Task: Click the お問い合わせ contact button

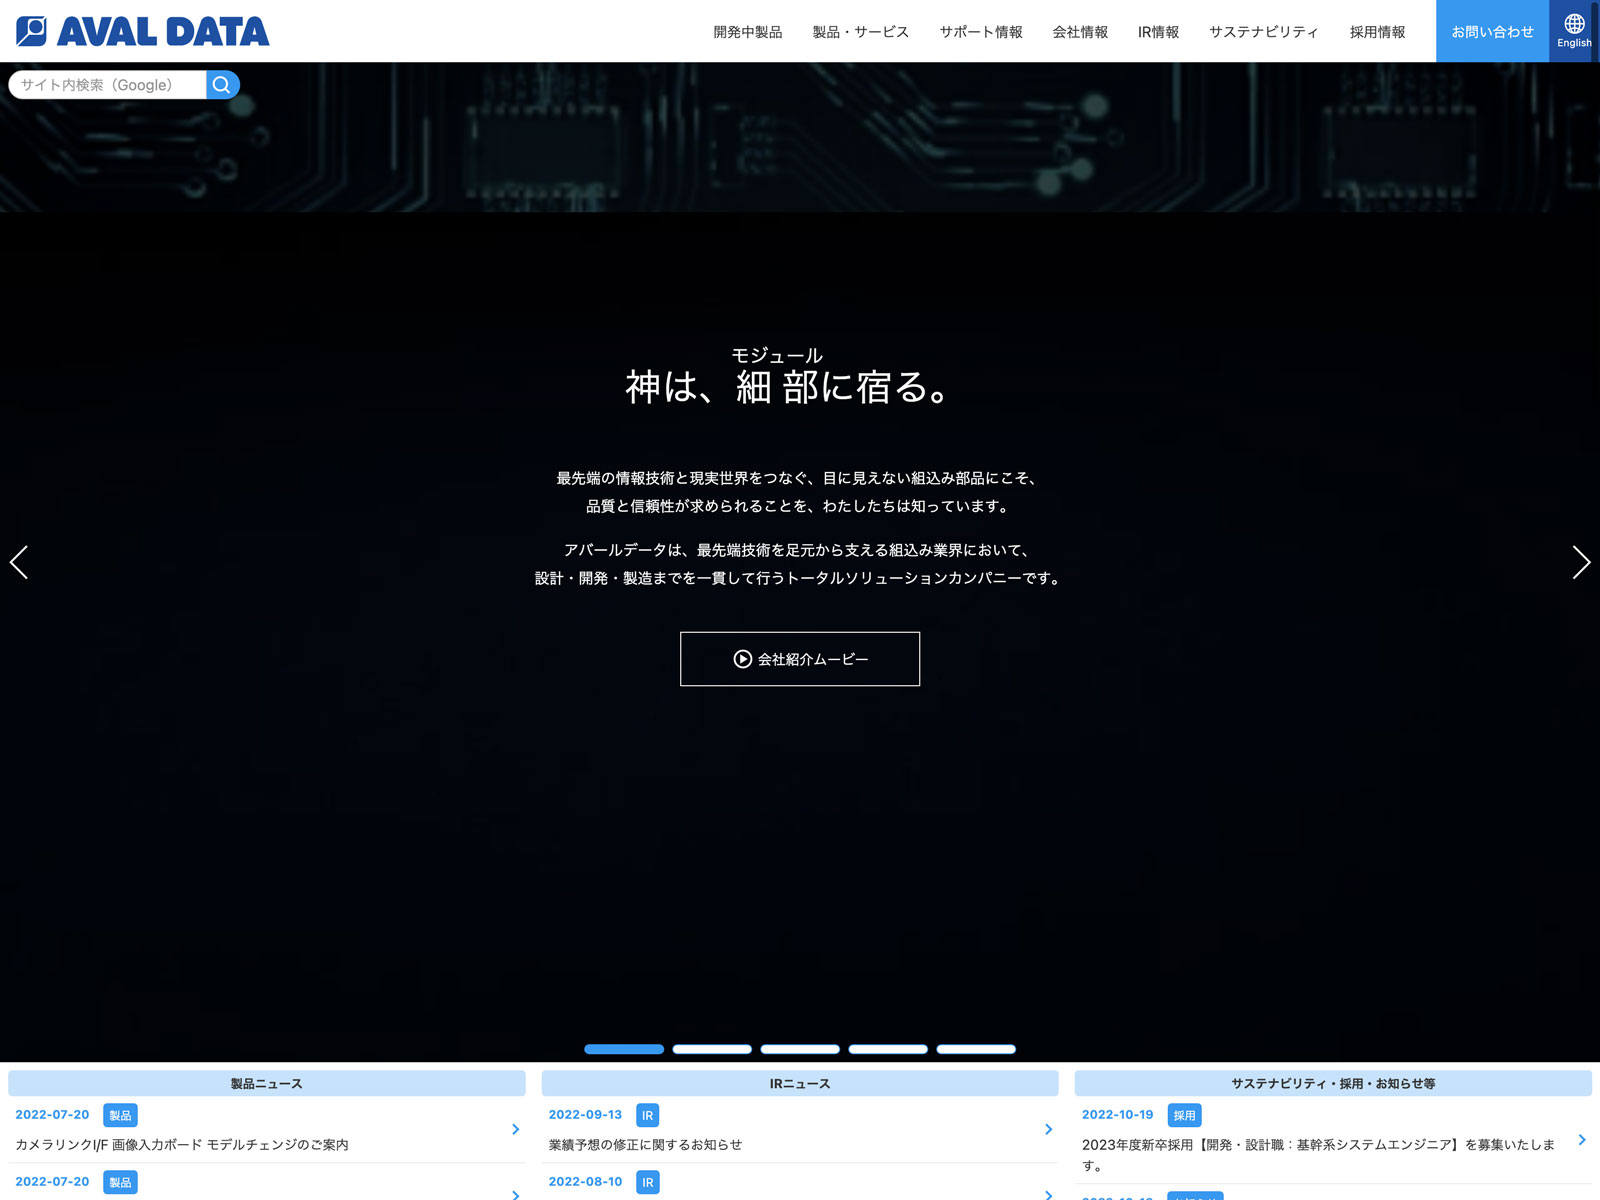Action: point(1492,32)
